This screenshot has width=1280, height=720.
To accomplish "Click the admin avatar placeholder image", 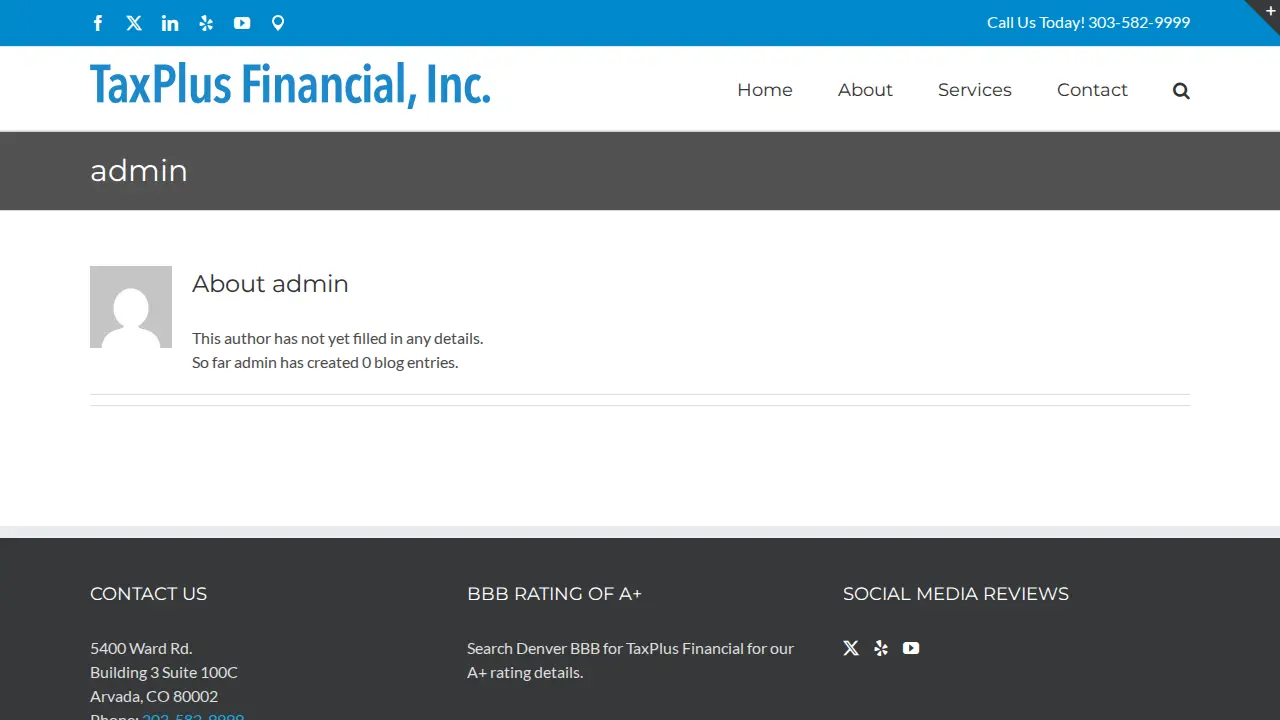I will (131, 307).
